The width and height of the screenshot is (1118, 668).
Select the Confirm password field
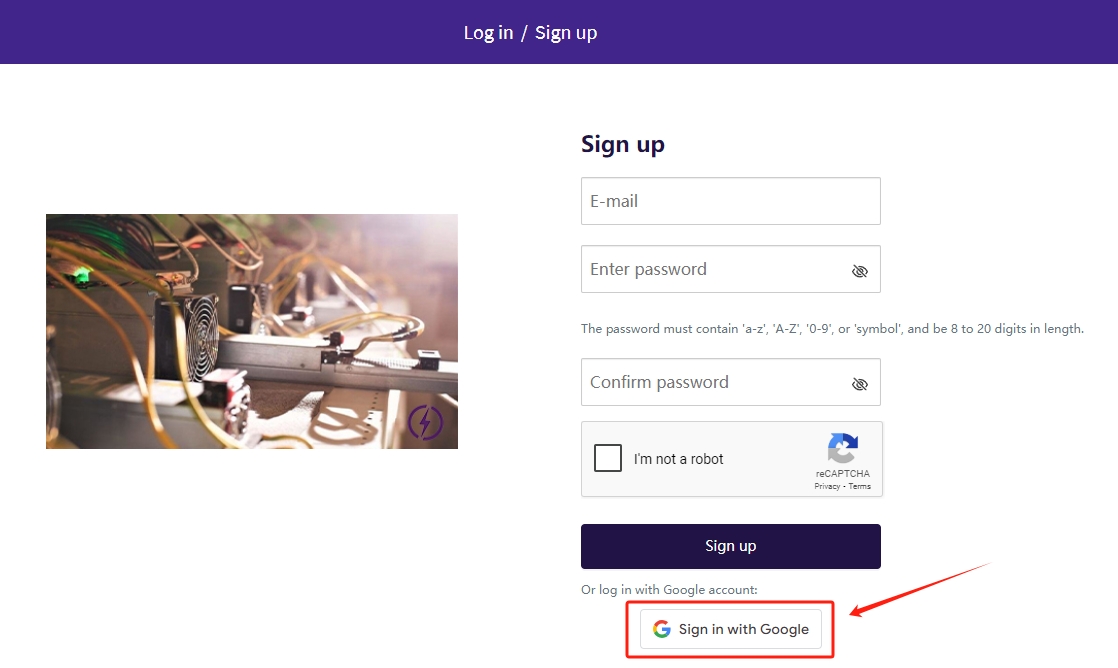710,382
